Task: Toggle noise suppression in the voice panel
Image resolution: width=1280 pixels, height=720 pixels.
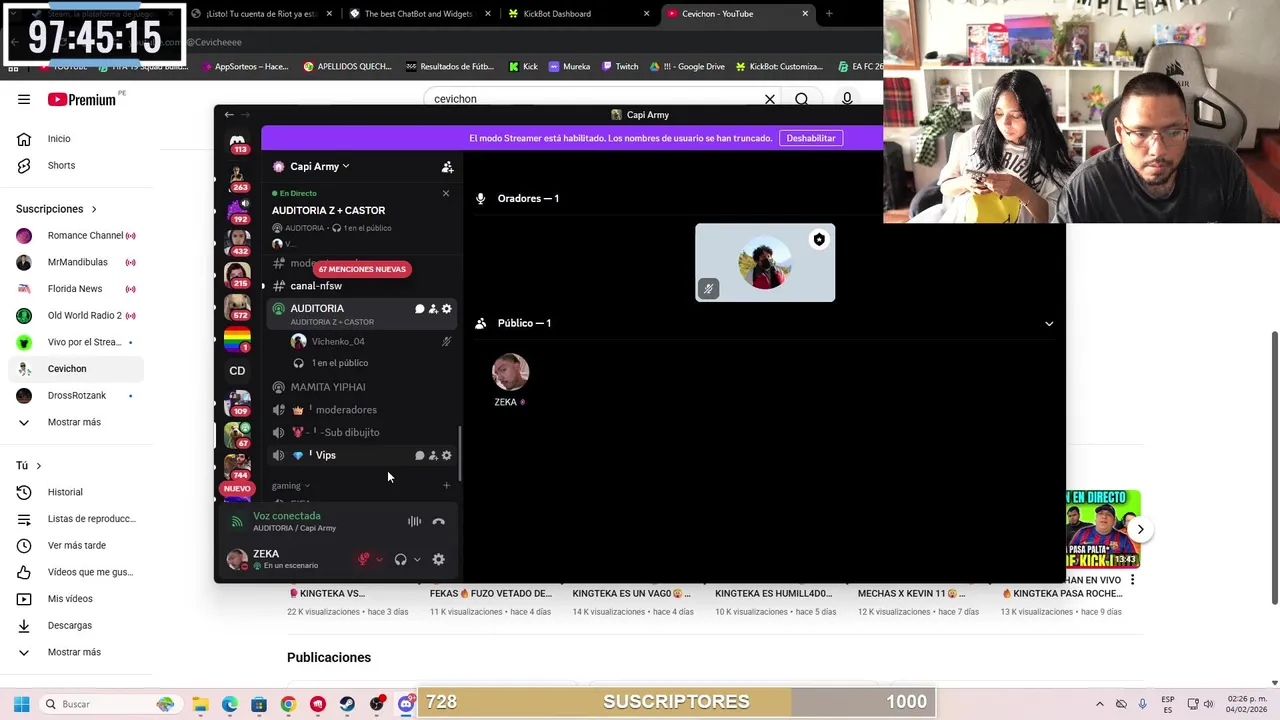Action: (x=414, y=522)
